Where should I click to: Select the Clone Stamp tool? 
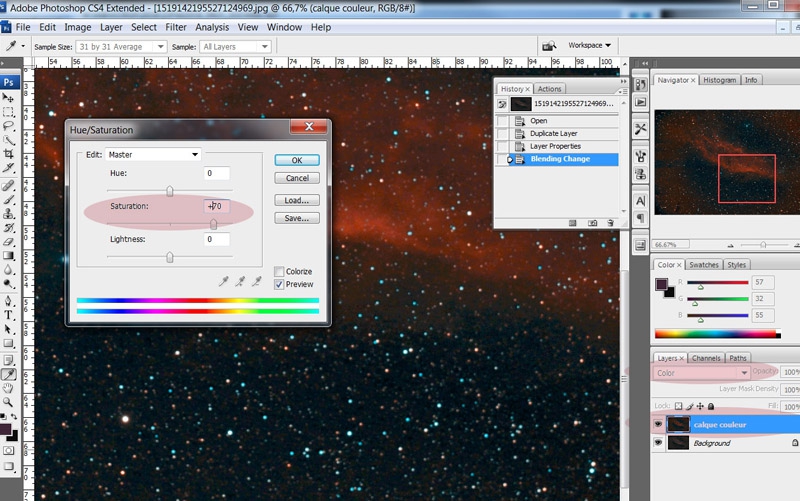pyautogui.click(x=8, y=214)
